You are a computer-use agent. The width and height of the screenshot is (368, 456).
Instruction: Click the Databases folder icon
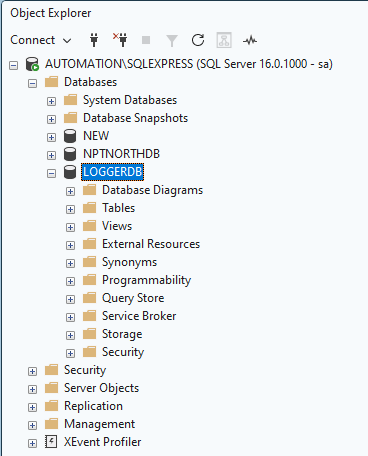[51, 82]
